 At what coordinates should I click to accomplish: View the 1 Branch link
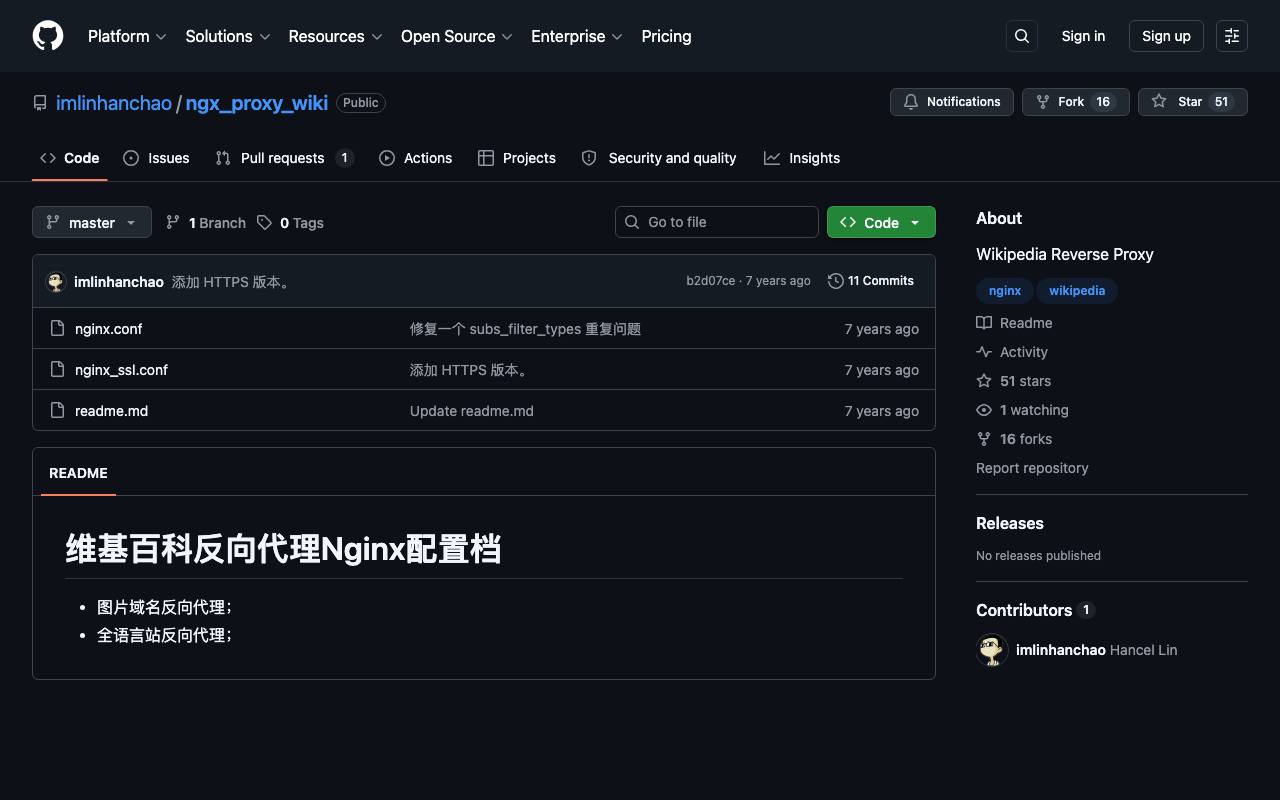[206, 222]
